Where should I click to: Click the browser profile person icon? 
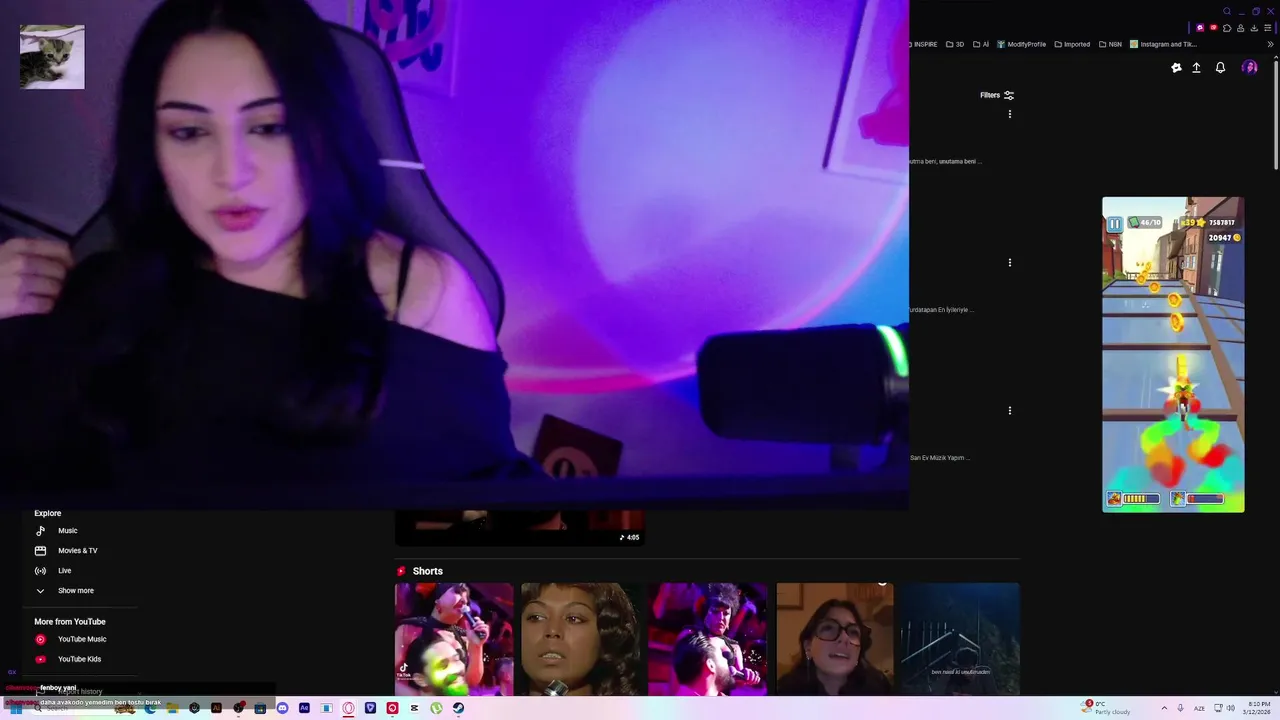coord(1240,28)
